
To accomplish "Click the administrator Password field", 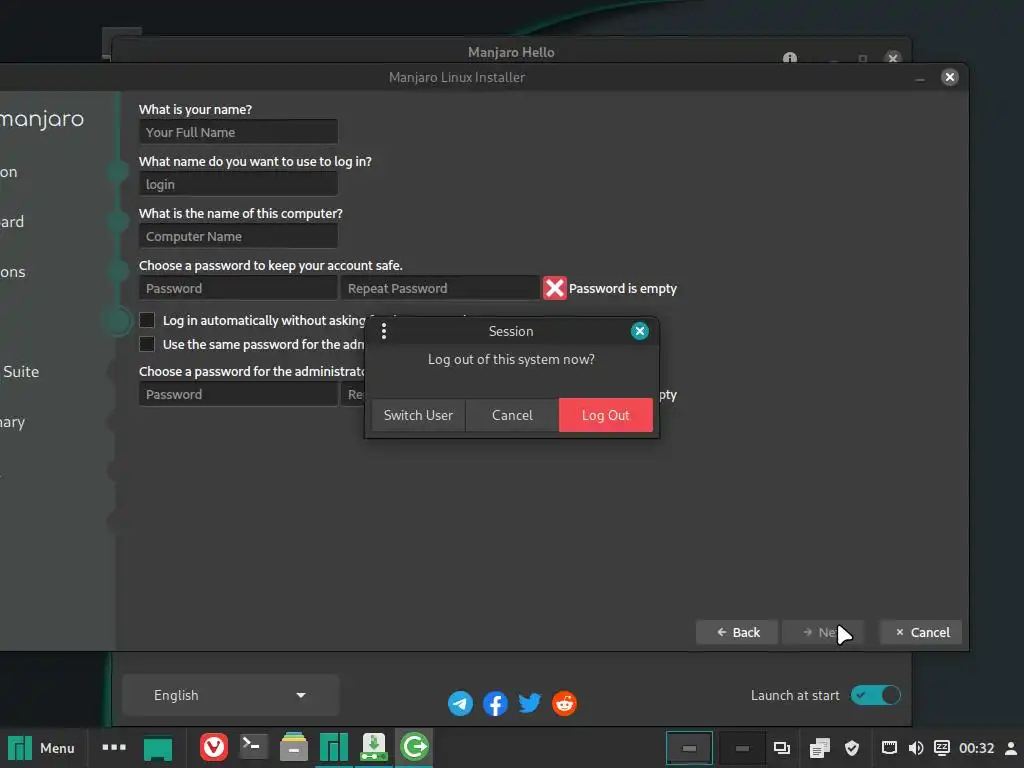I will tap(238, 394).
